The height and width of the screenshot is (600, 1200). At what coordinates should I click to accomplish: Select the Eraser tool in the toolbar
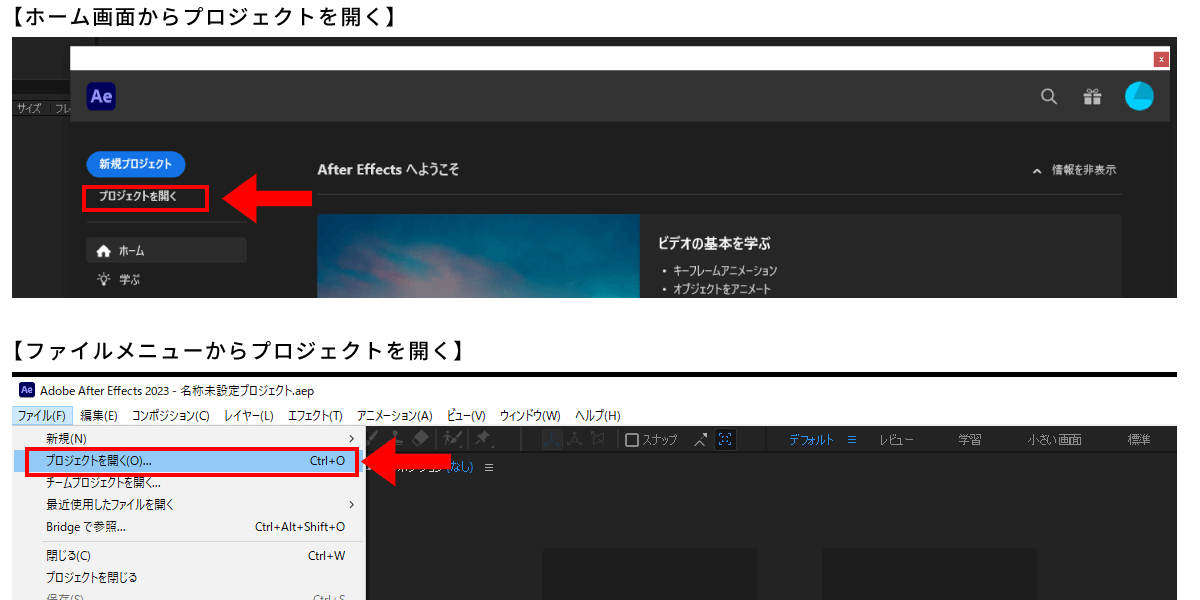tap(421, 438)
